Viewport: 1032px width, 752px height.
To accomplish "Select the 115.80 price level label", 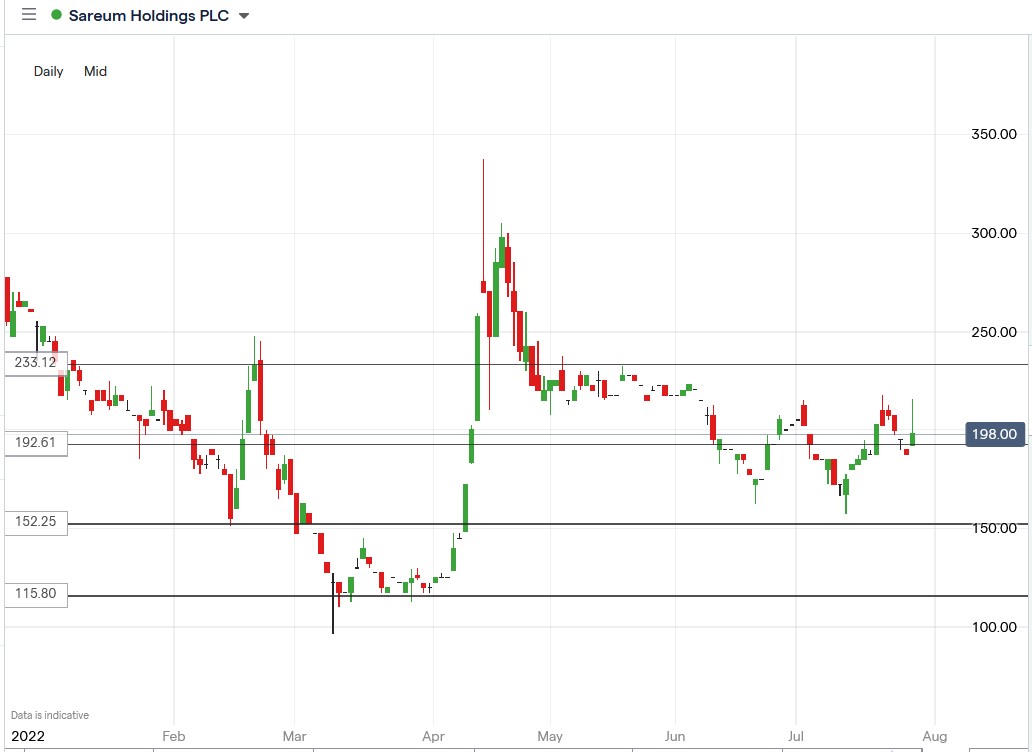I will click(33, 594).
